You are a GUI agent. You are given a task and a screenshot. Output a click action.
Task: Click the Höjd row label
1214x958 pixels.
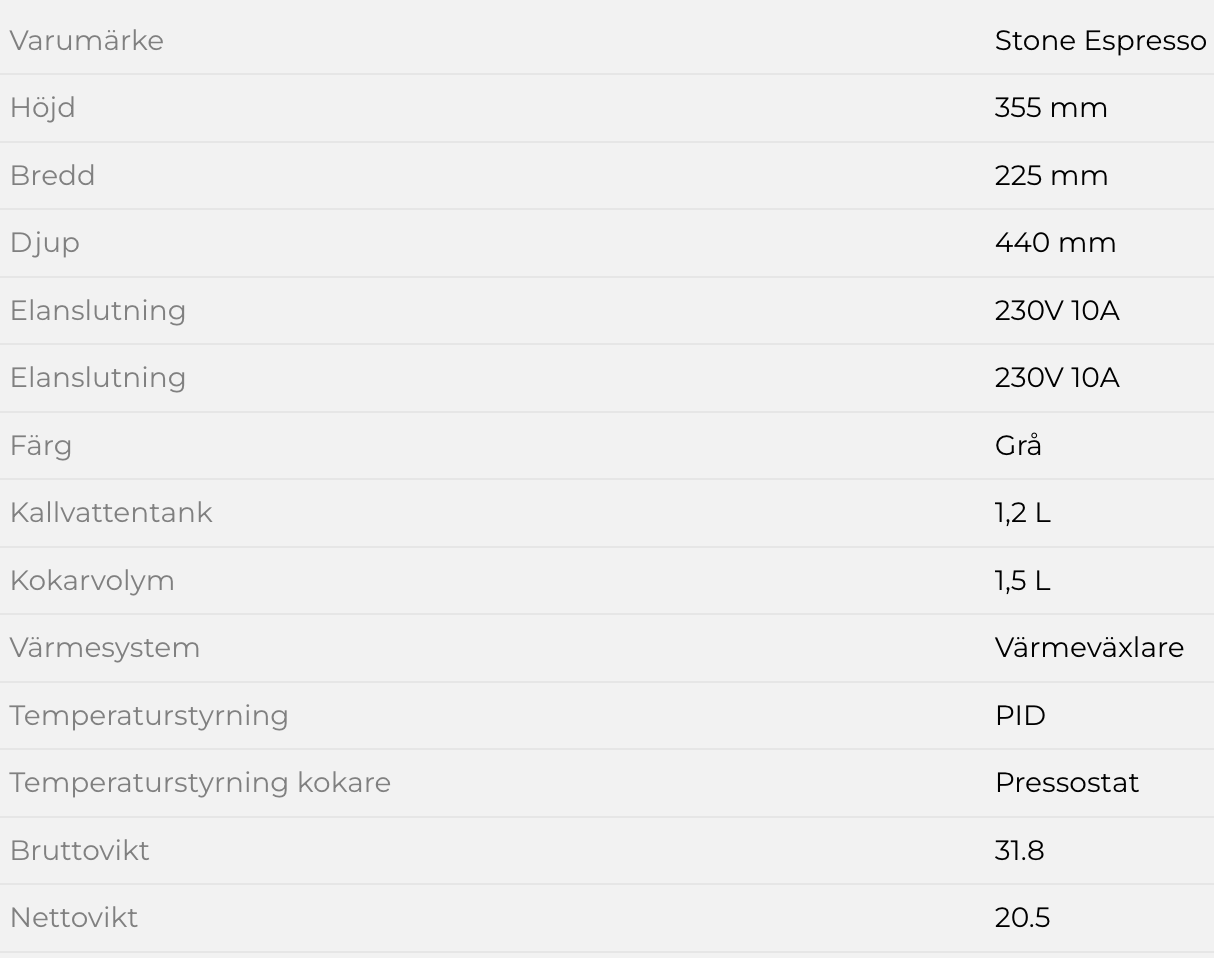43,108
